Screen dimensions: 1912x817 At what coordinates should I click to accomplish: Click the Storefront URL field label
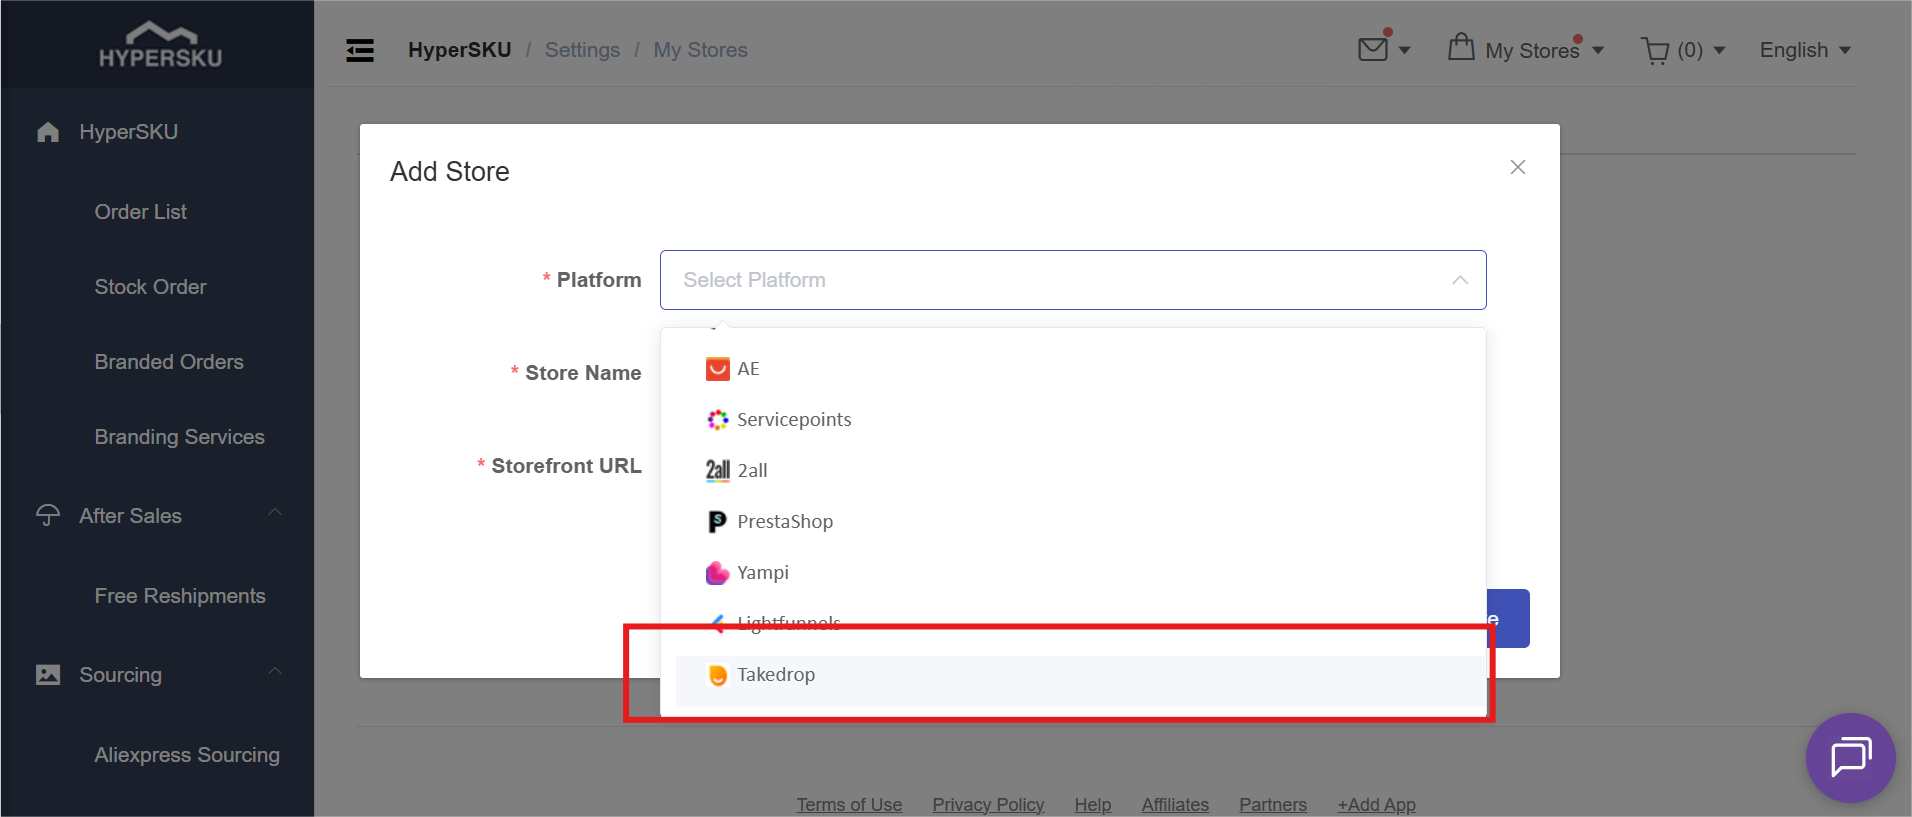point(566,466)
